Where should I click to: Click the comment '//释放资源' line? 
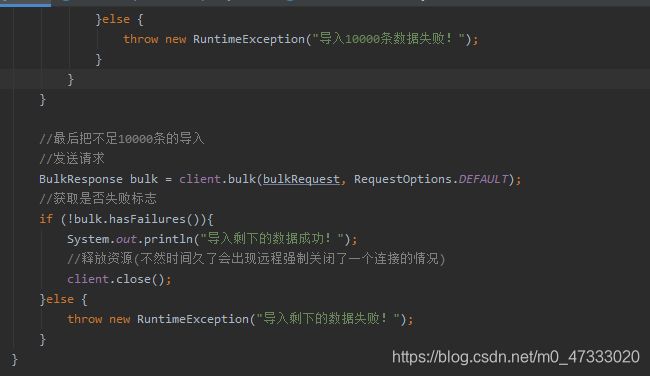[x=256, y=259]
